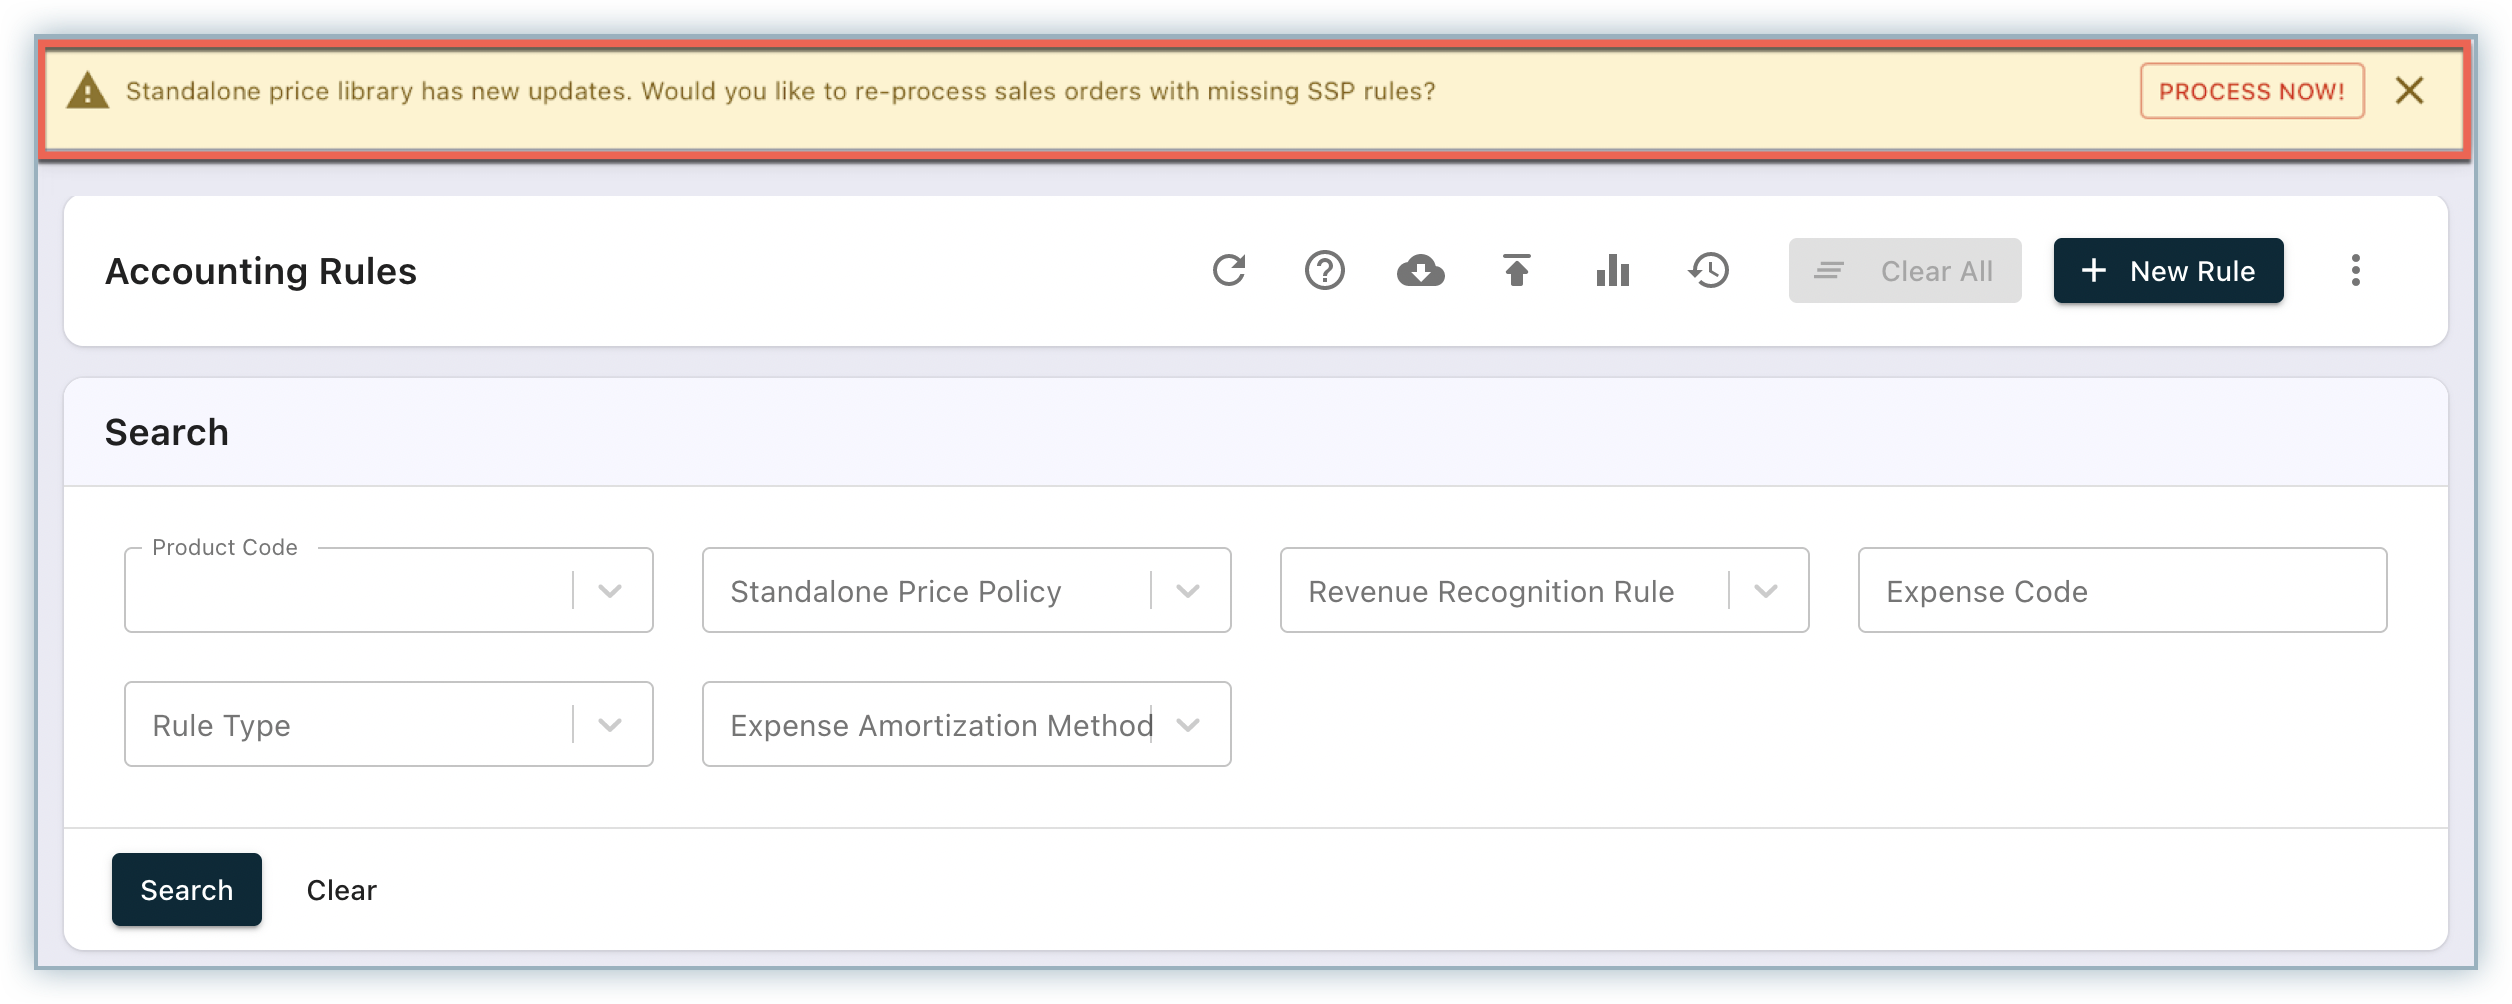Click the Clear All button
The width and height of the screenshot is (2512, 1004).
[x=1904, y=271]
